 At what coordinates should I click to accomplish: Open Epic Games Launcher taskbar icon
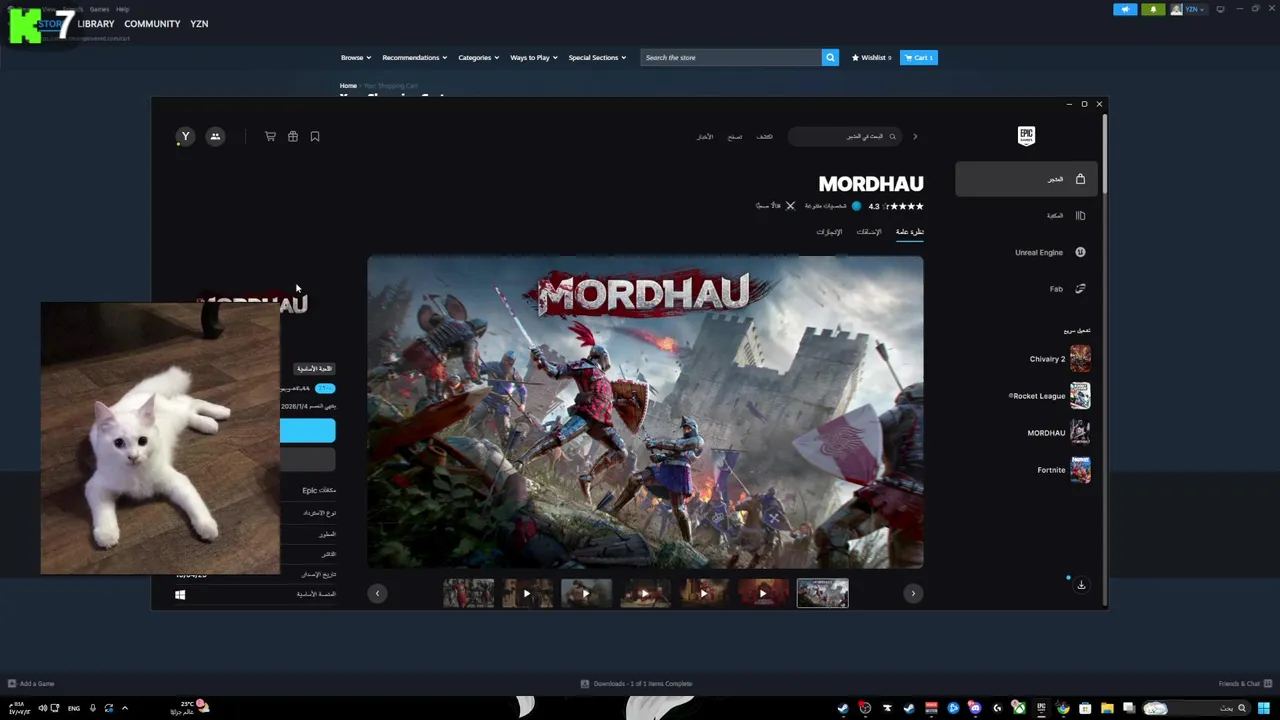pyautogui.click(x=1041, y=709)
